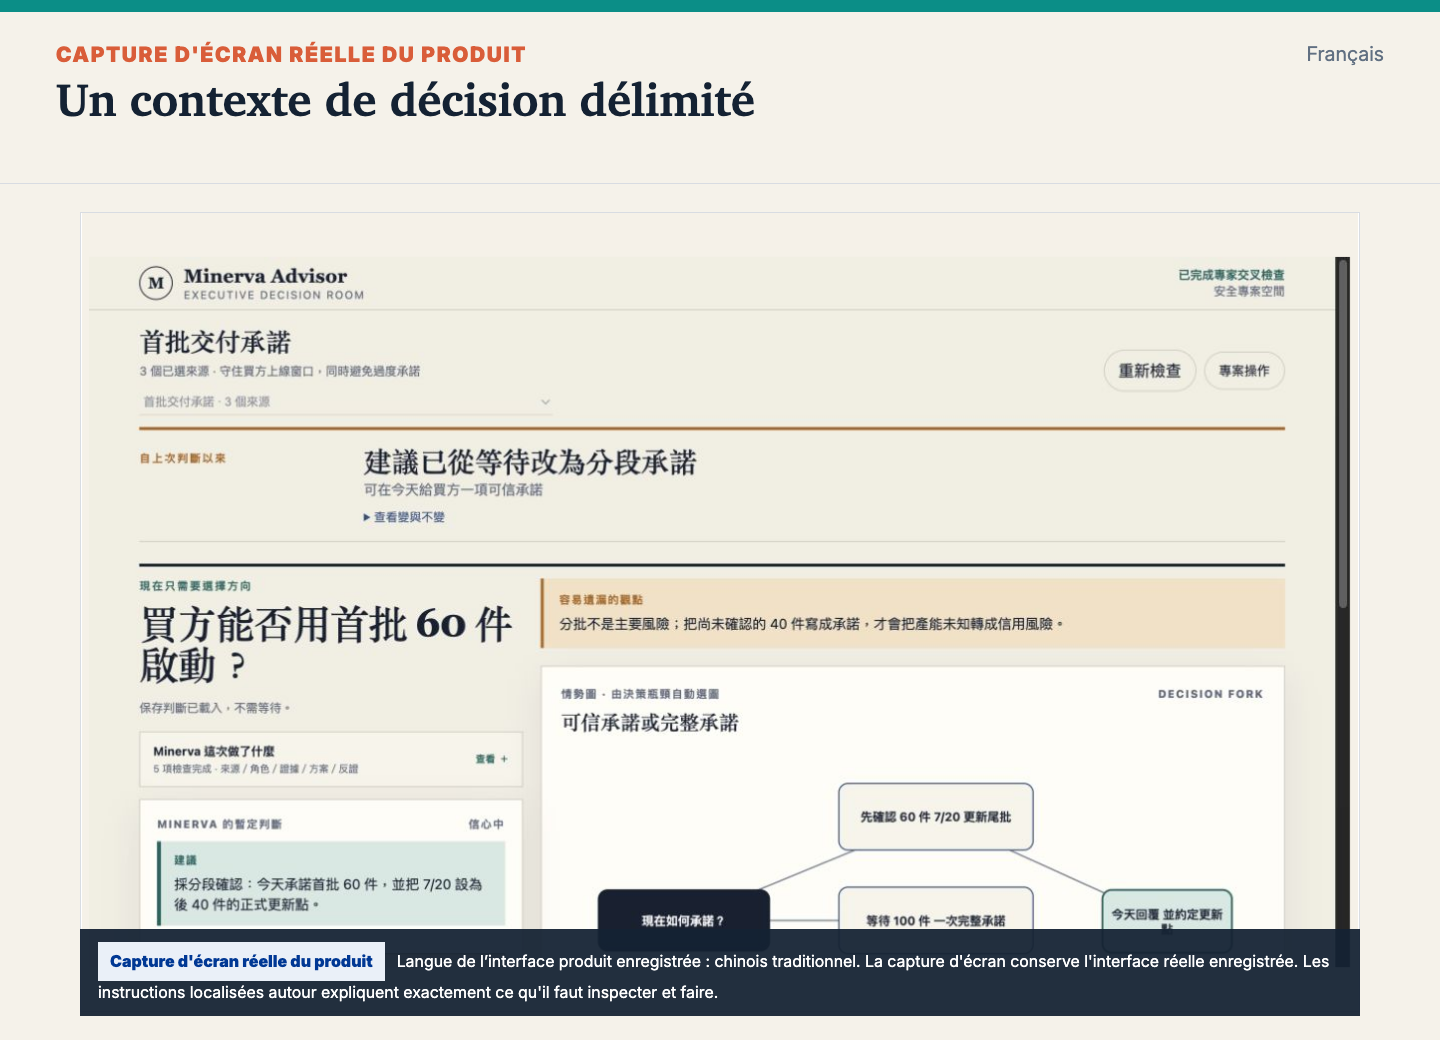Click the 自上次判斷以來 label

click(x=182, y=458)
